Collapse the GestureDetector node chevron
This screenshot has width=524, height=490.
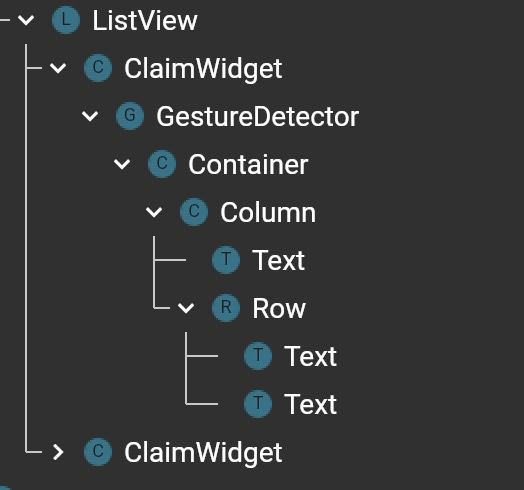90,116
